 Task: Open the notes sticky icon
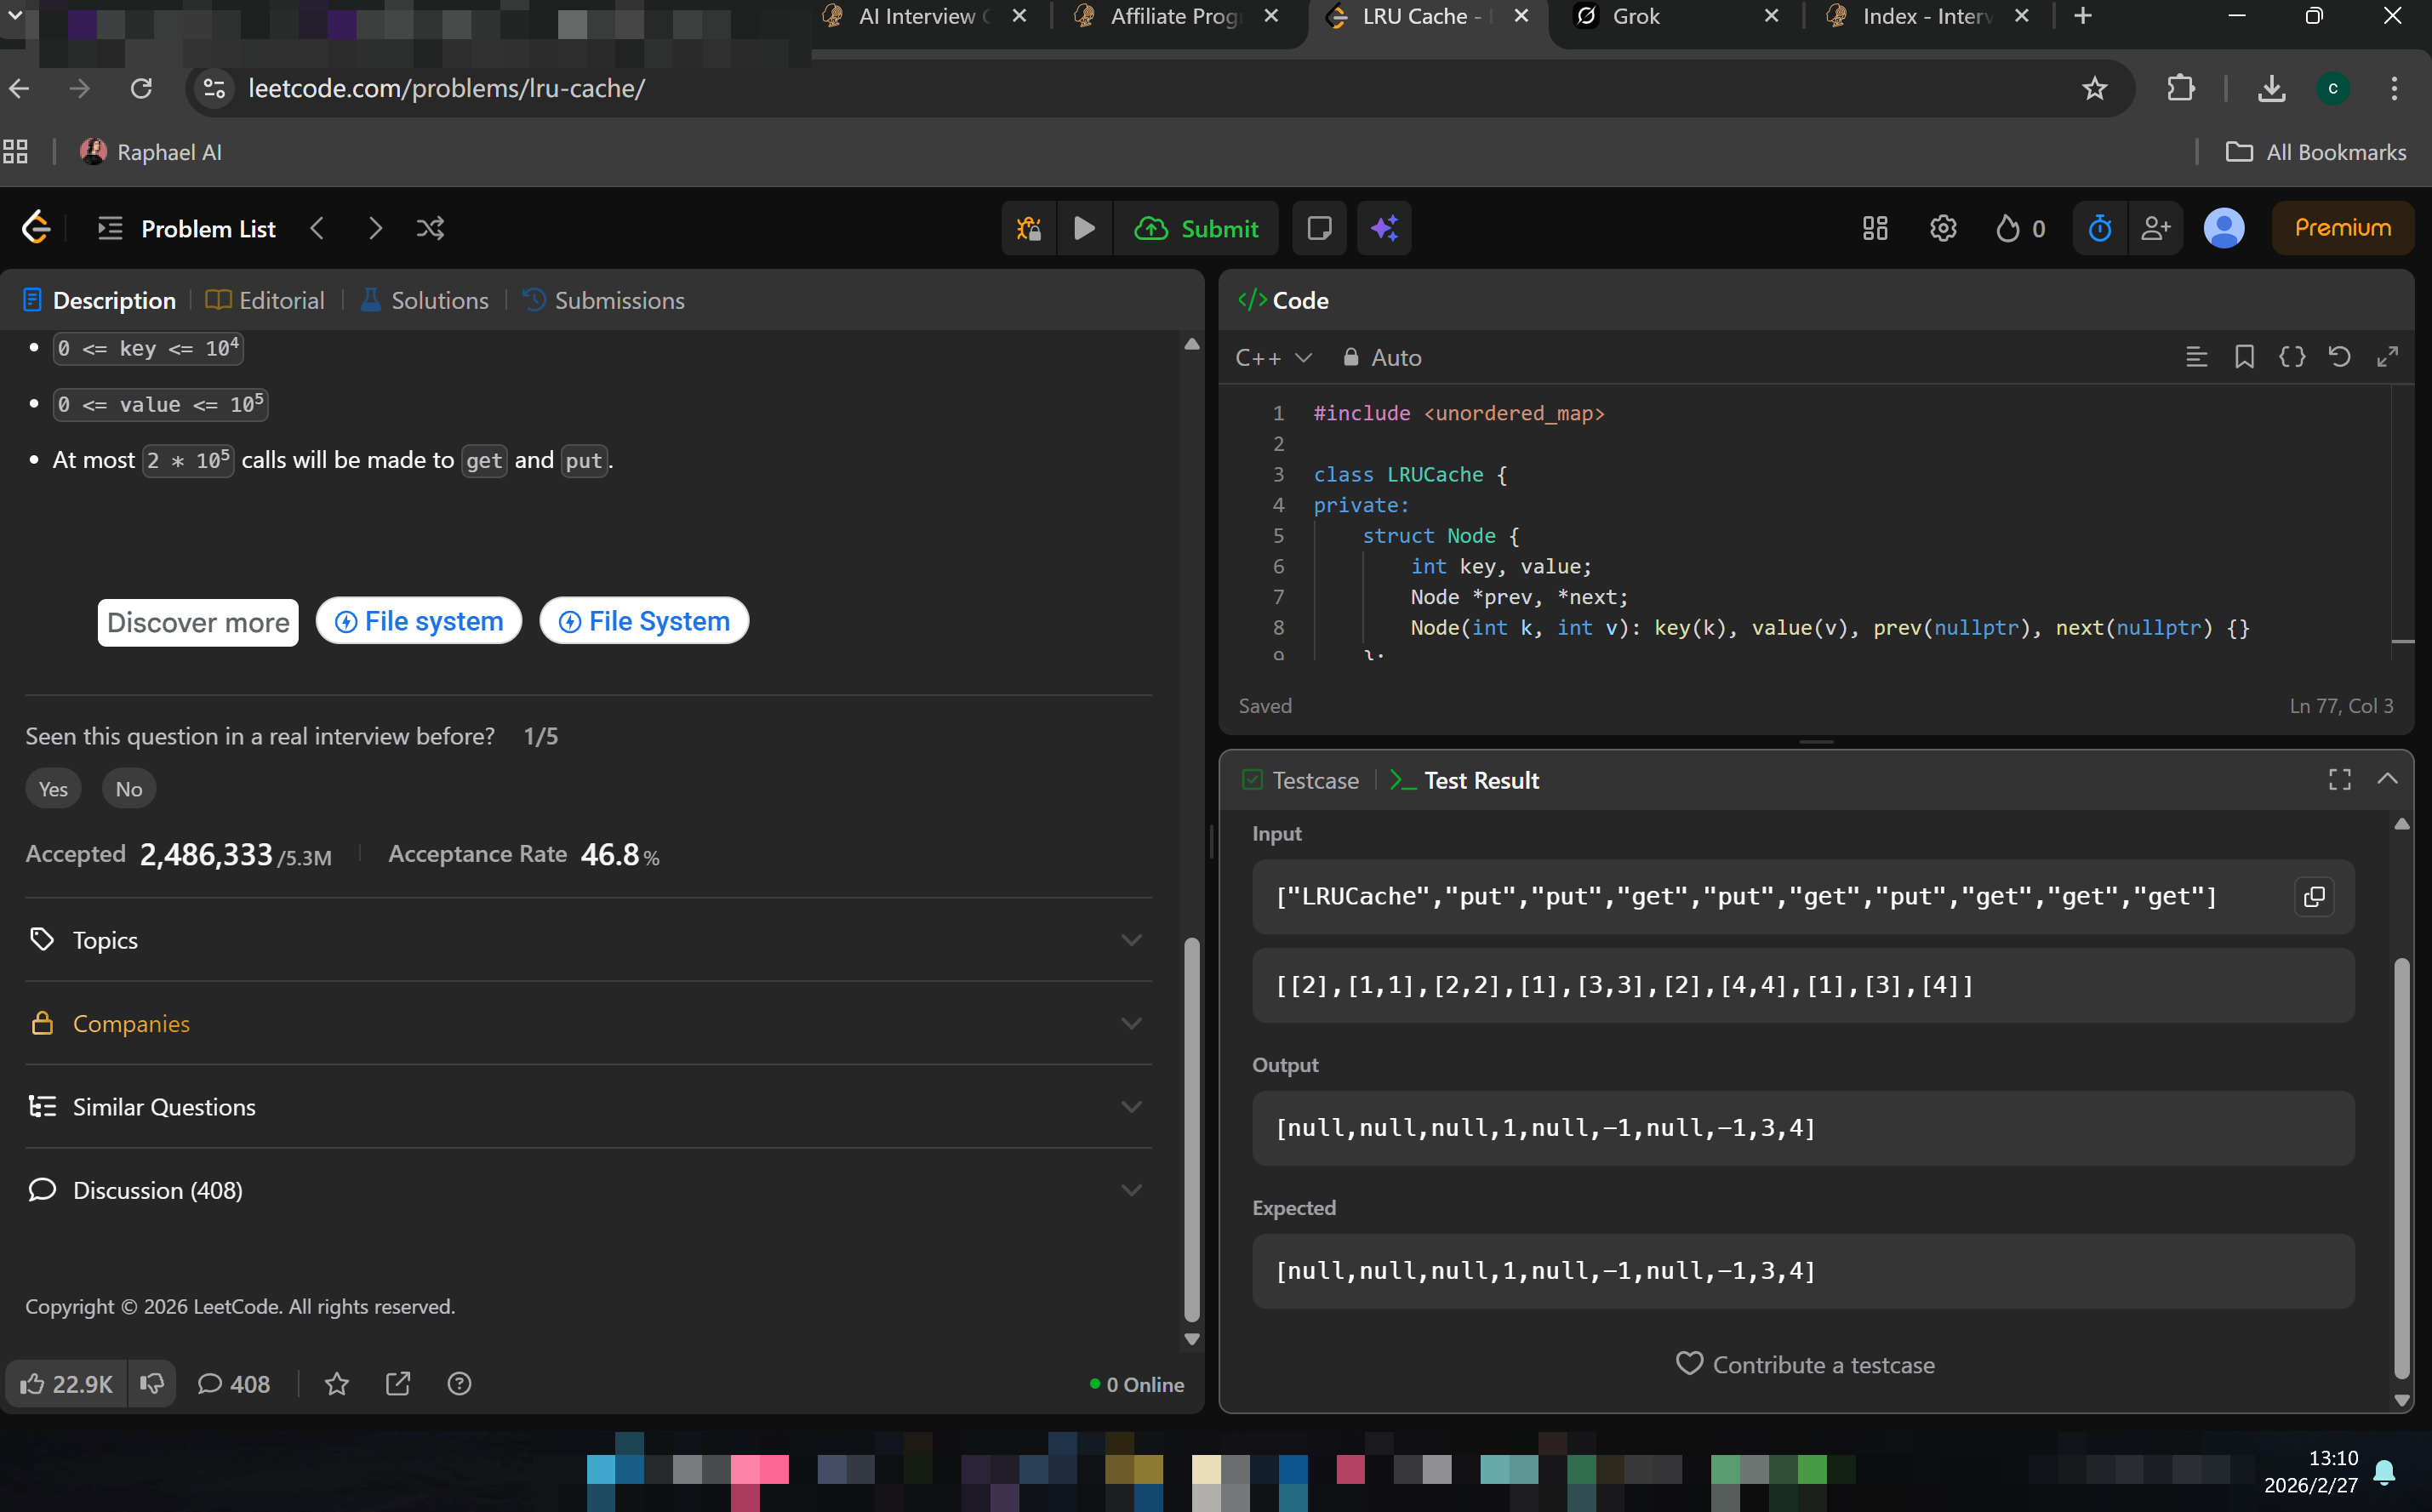[x=1319, y=229]
